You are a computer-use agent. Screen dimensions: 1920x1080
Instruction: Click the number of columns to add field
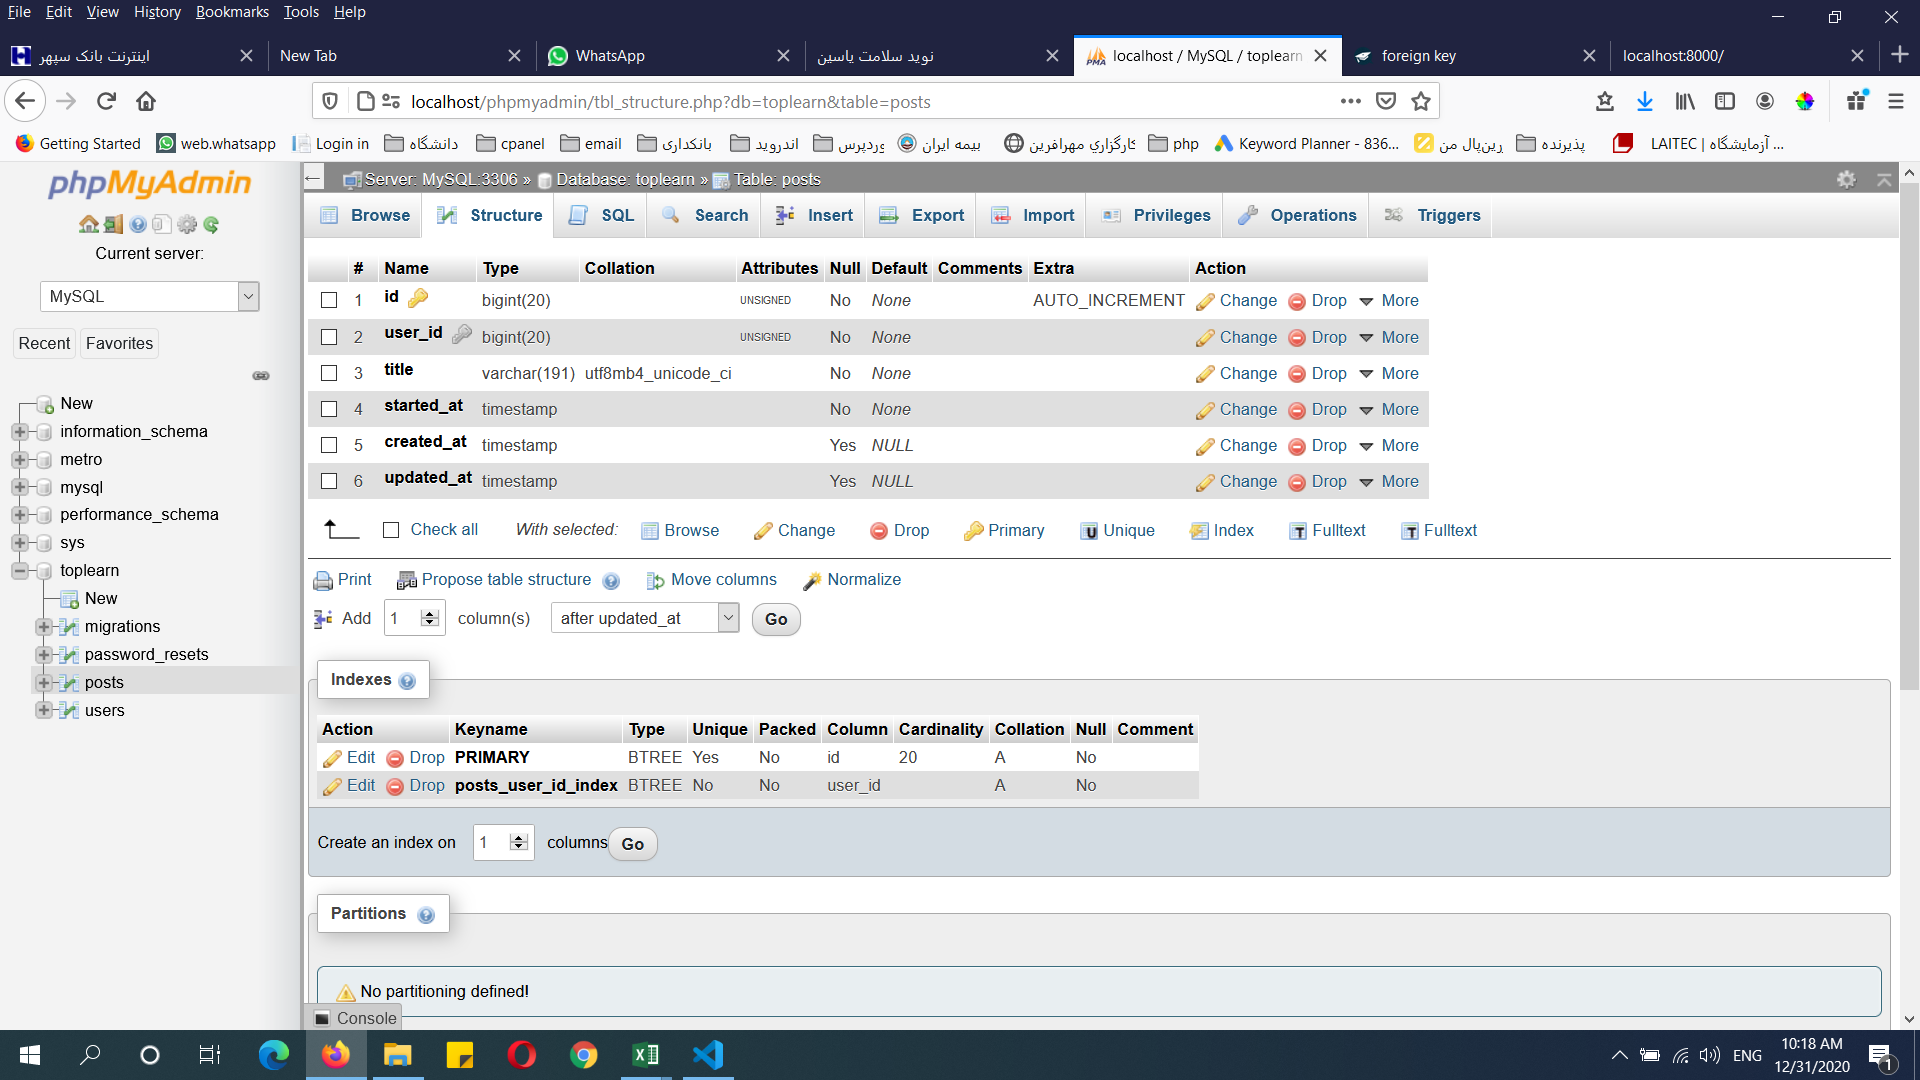[x=414, y=618]
